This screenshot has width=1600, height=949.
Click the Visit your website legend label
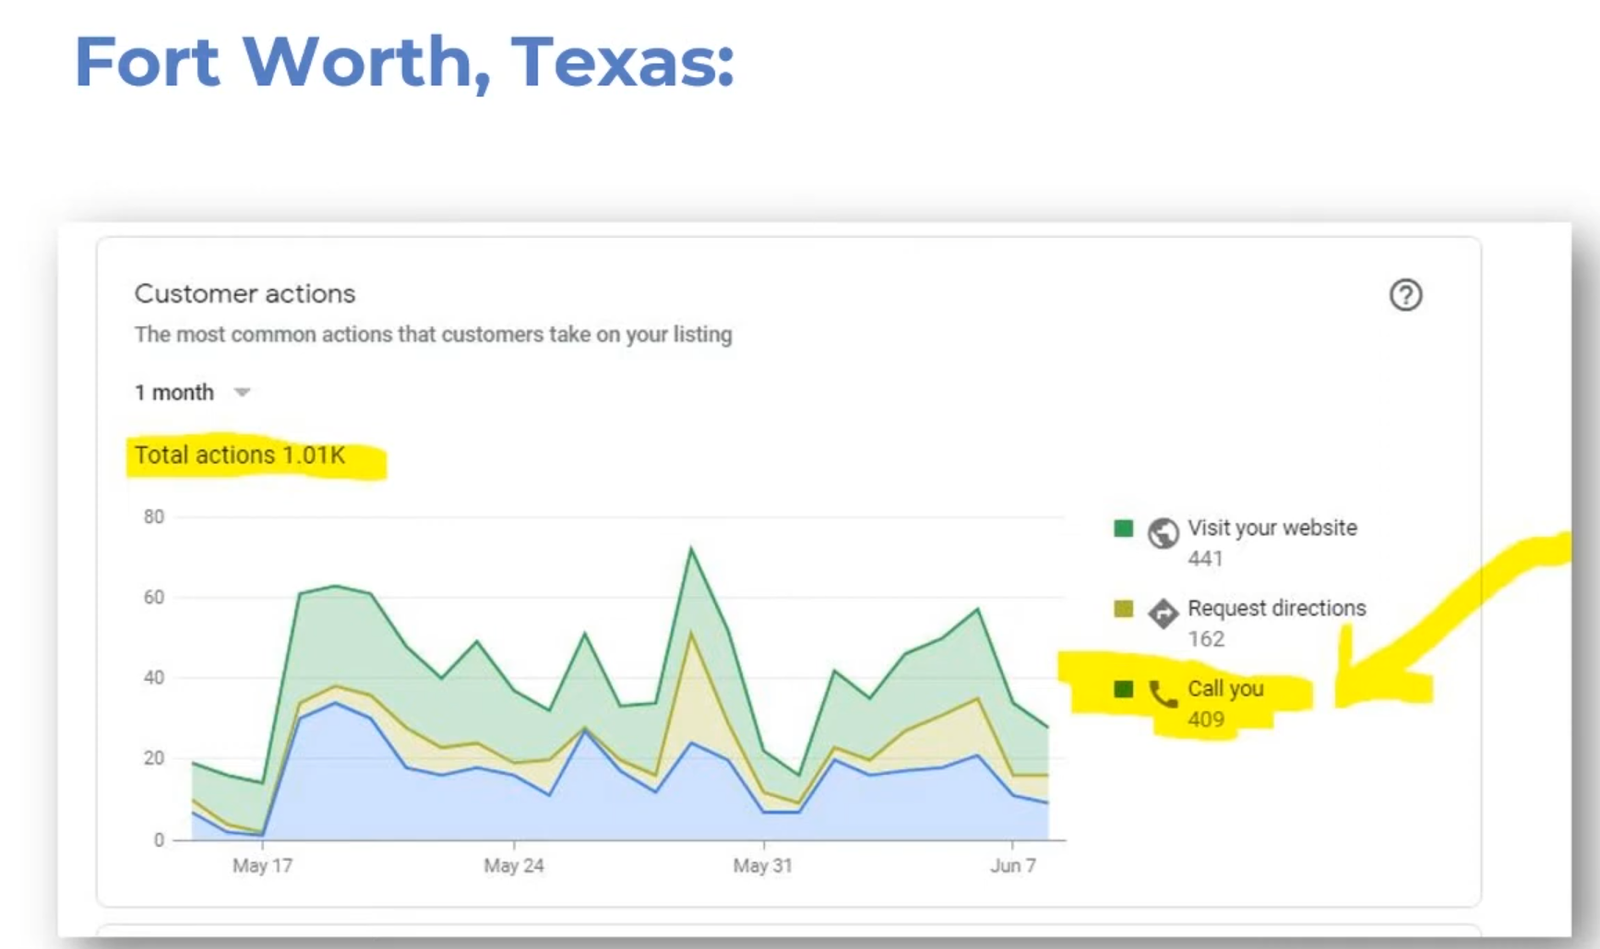click(1272, 528)
